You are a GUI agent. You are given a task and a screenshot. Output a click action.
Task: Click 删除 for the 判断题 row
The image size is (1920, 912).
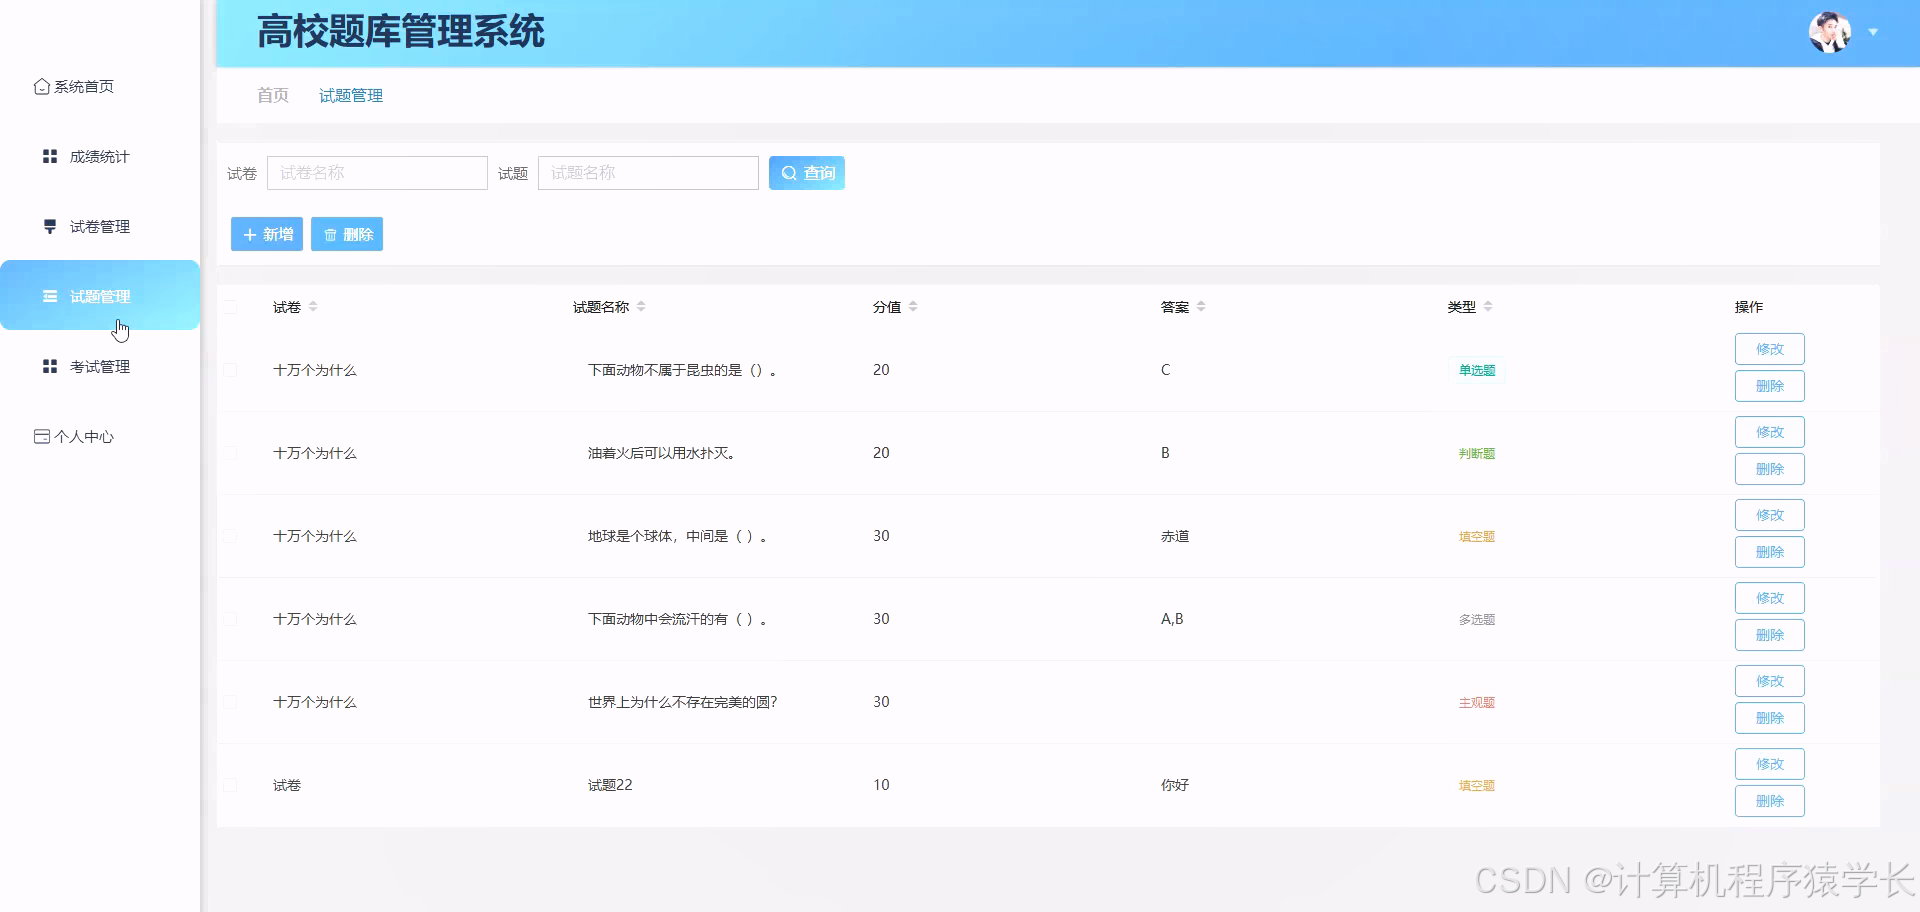[x=1770, y=469]
